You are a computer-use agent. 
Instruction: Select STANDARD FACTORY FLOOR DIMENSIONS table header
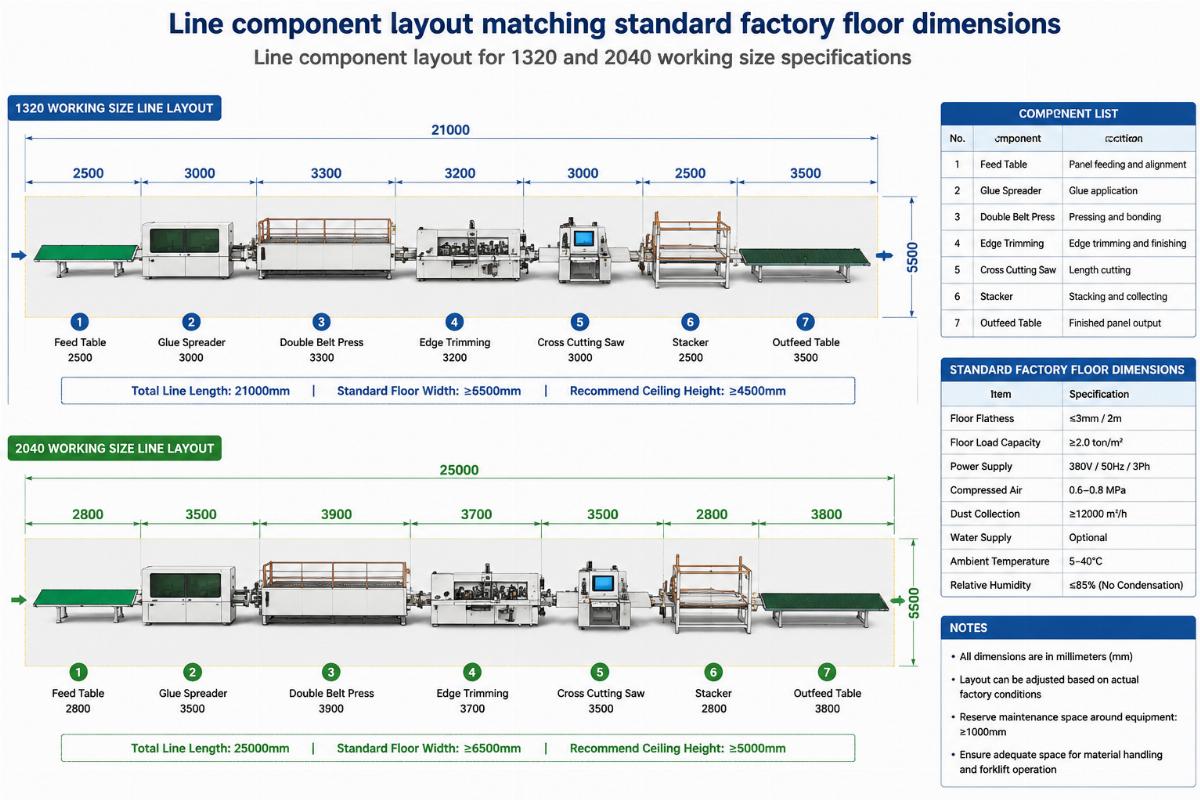pyautogui.click(x=1068, y=369)
